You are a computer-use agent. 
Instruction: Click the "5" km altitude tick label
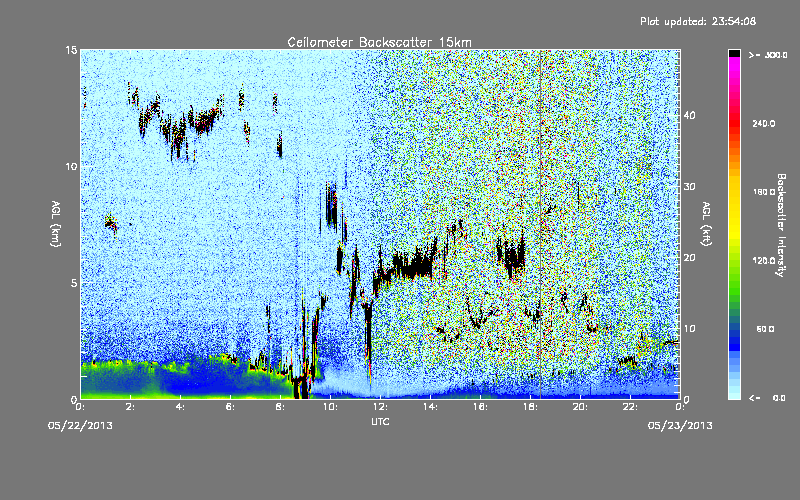74,283
